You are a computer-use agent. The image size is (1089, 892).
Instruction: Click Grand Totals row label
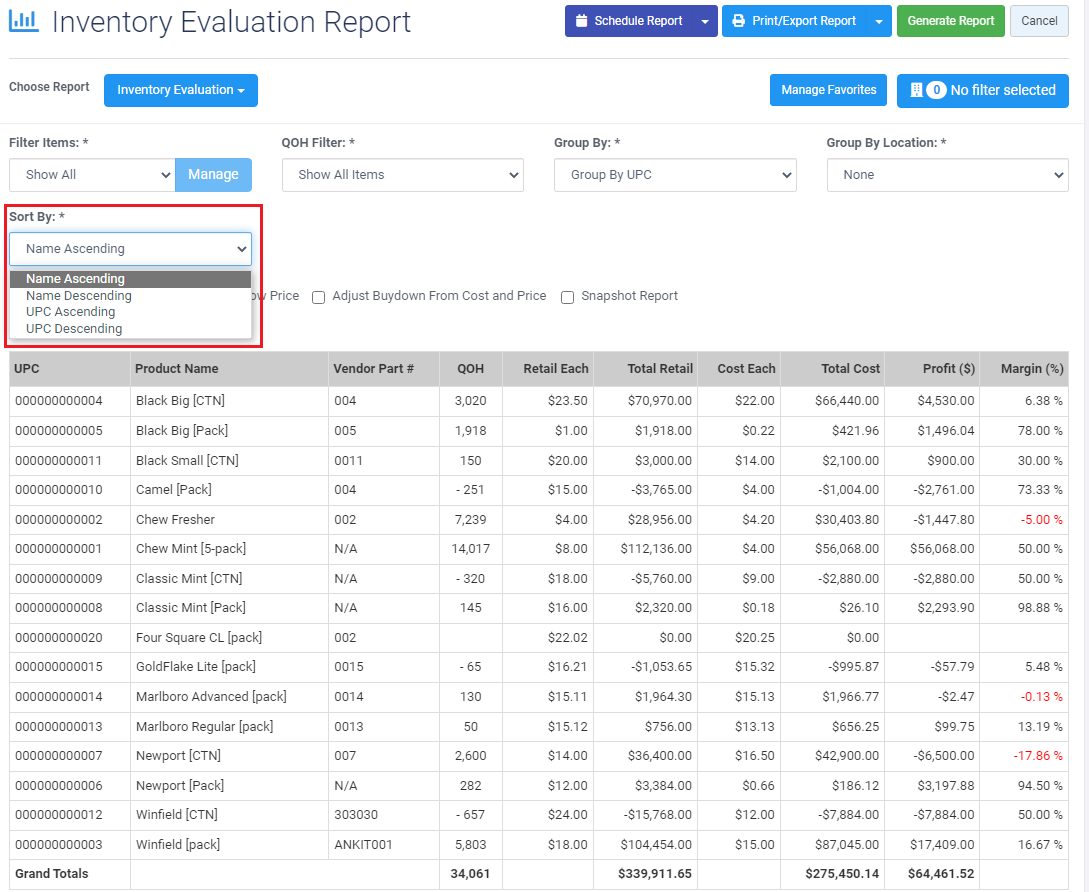click(52, 874)
